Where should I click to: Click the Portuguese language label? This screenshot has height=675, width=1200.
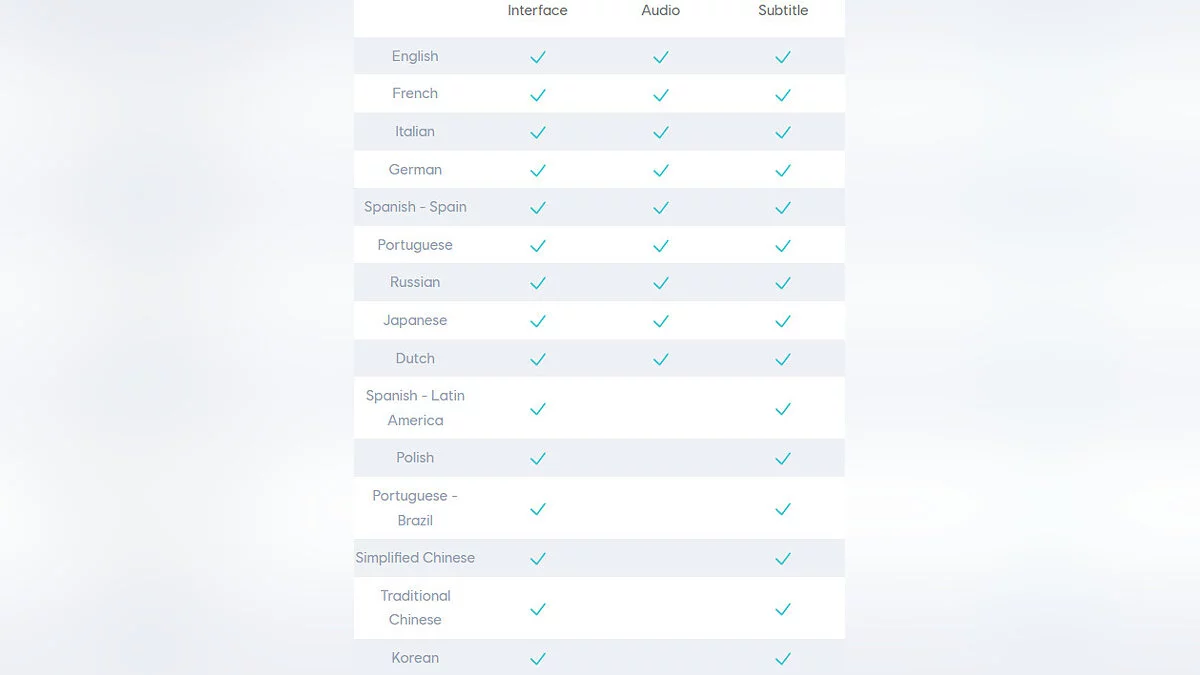(415, 245)
